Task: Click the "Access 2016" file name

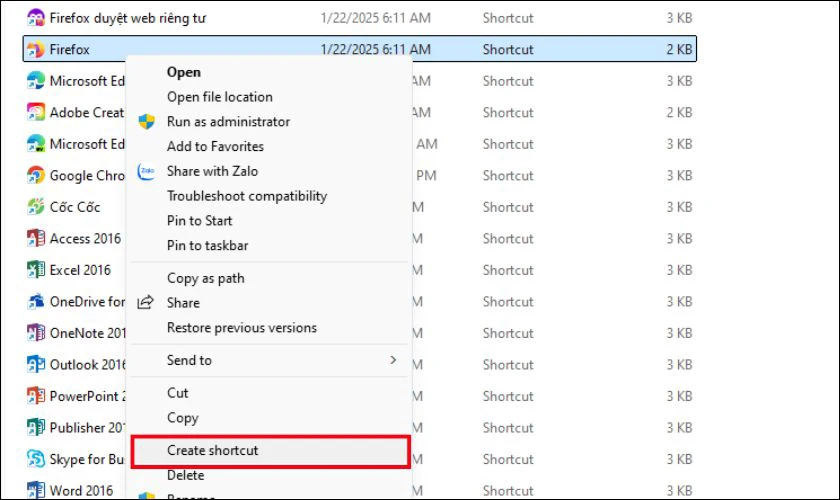Action: [x=85, y=238]
